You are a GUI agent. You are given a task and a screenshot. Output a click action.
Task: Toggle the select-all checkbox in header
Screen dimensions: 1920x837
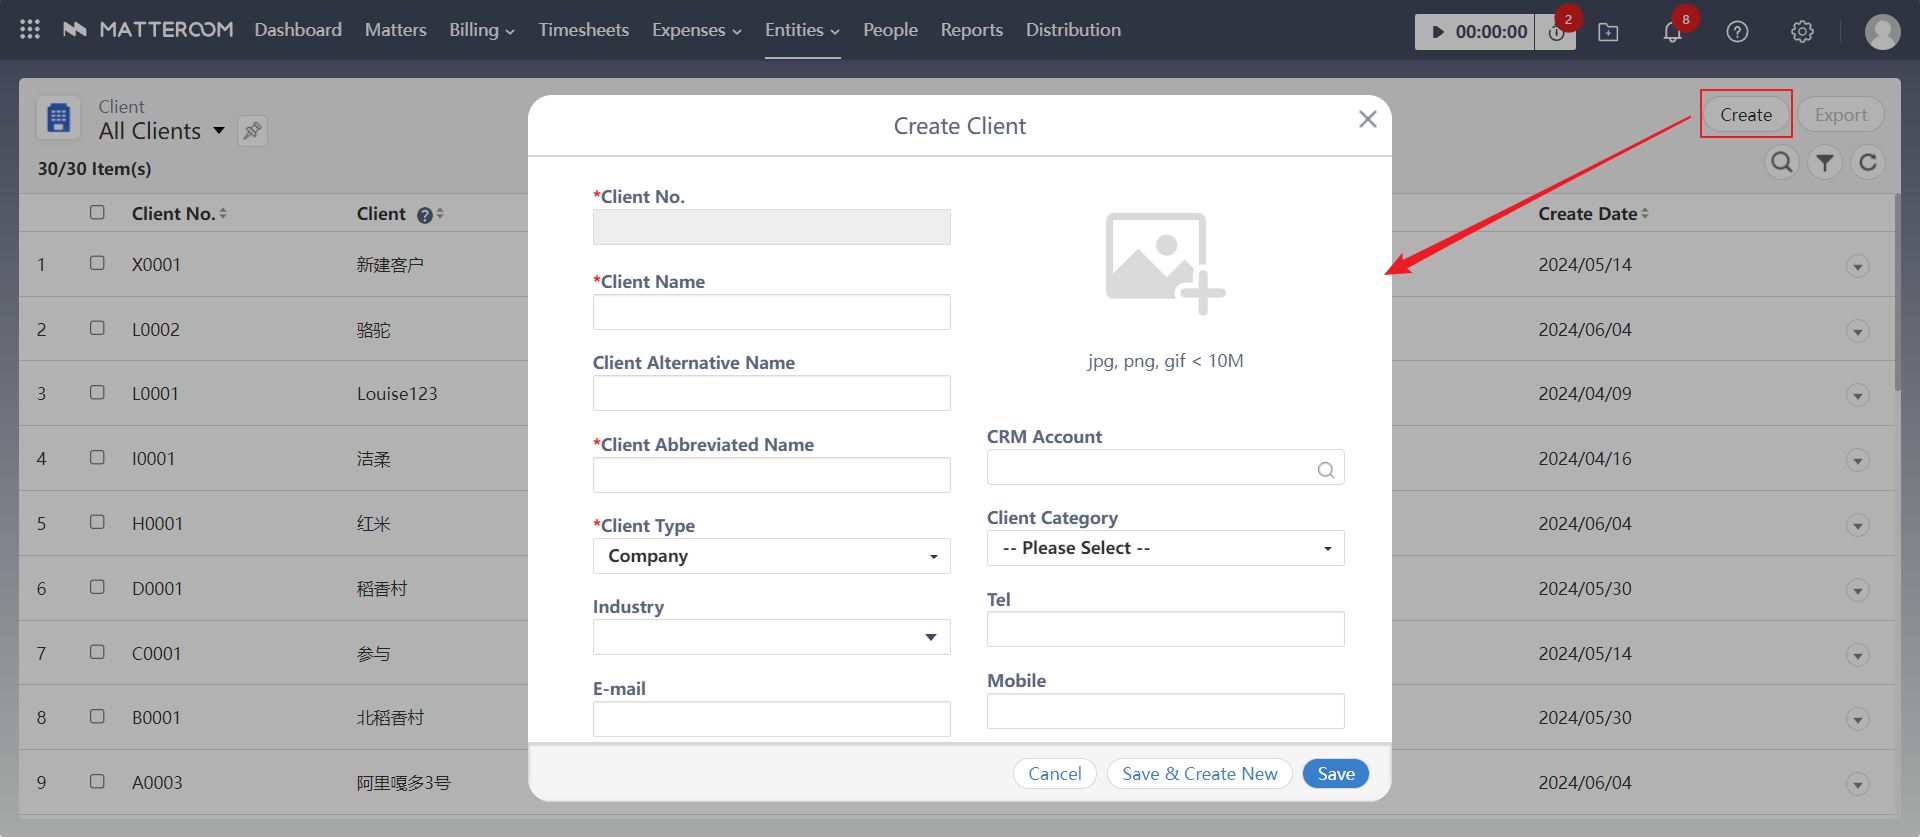pos(97,212)
